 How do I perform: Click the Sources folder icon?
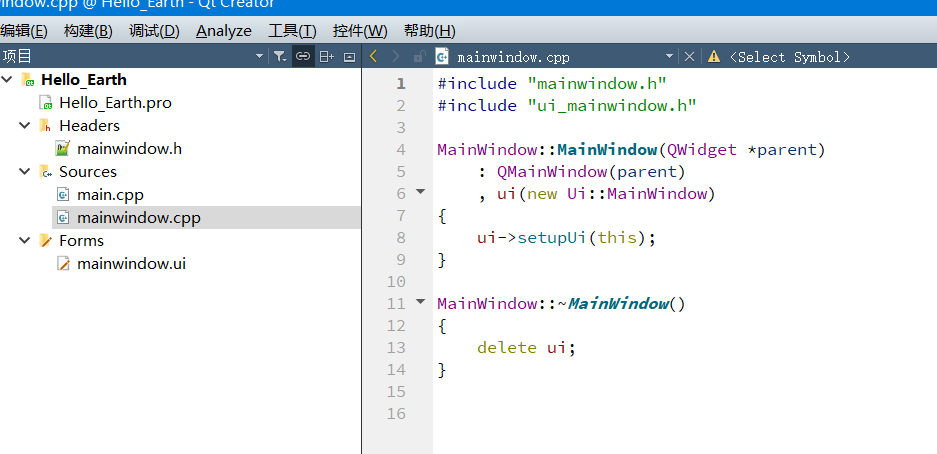(x=45, y=171)
